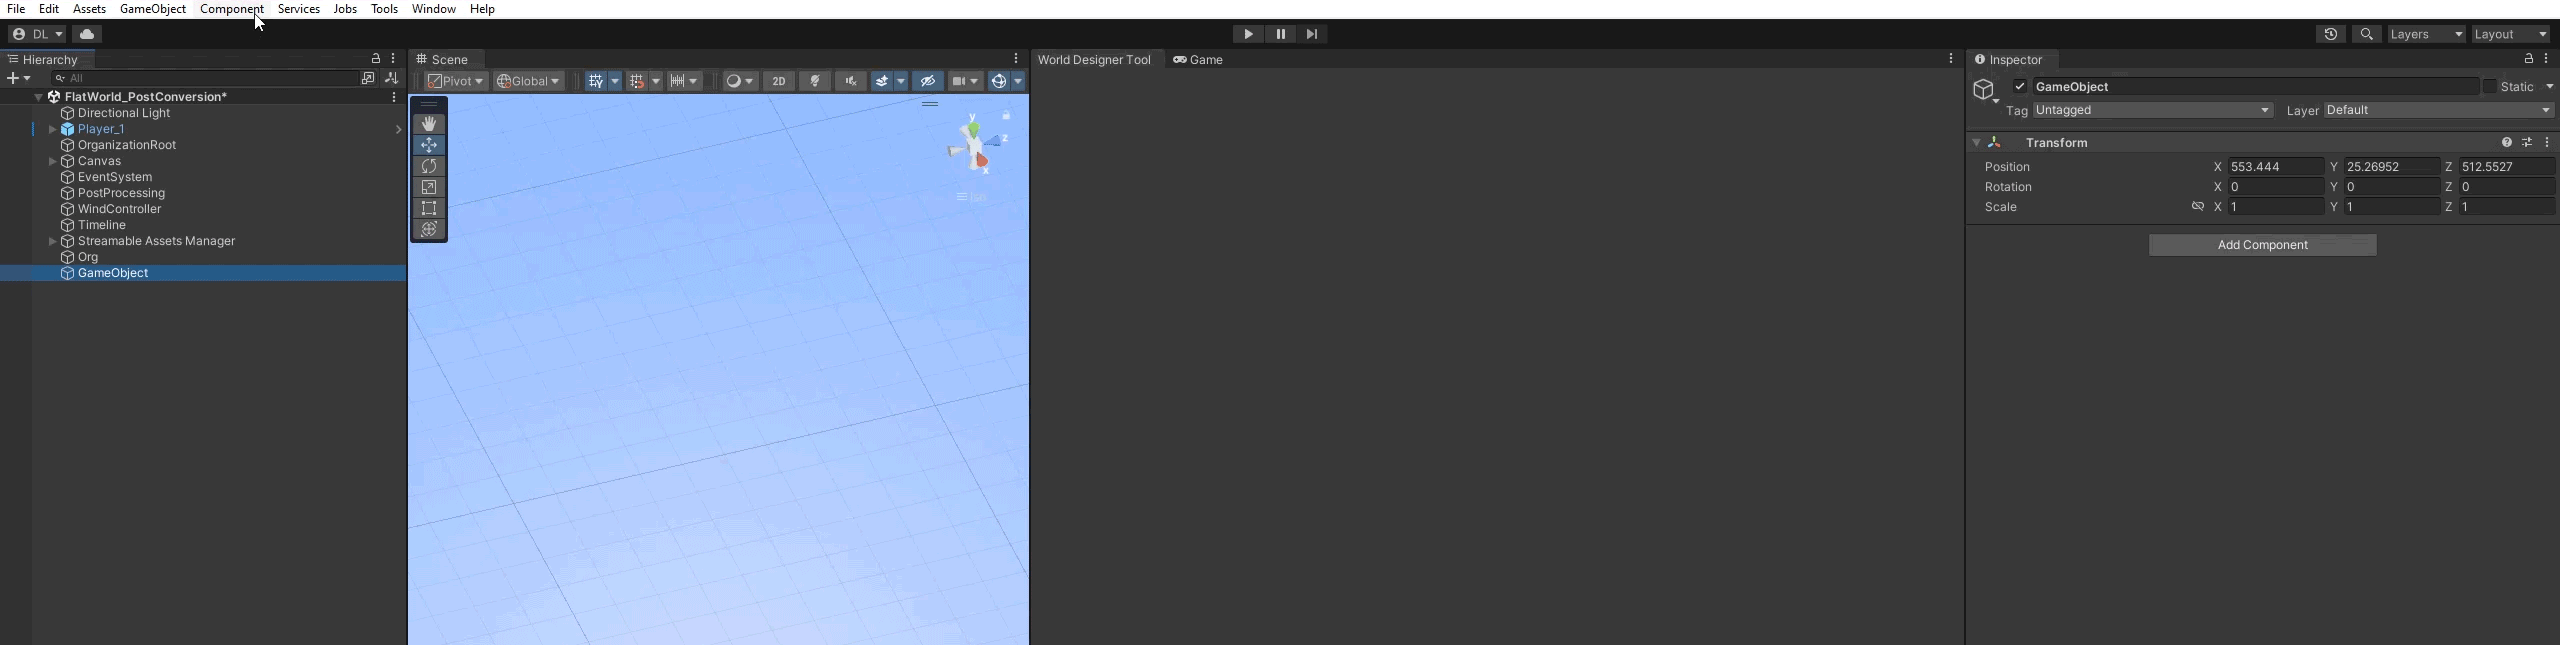Select the combined Transform tool
The height and width of the screenshot is (645, 2560).
(x=429, y=229)
